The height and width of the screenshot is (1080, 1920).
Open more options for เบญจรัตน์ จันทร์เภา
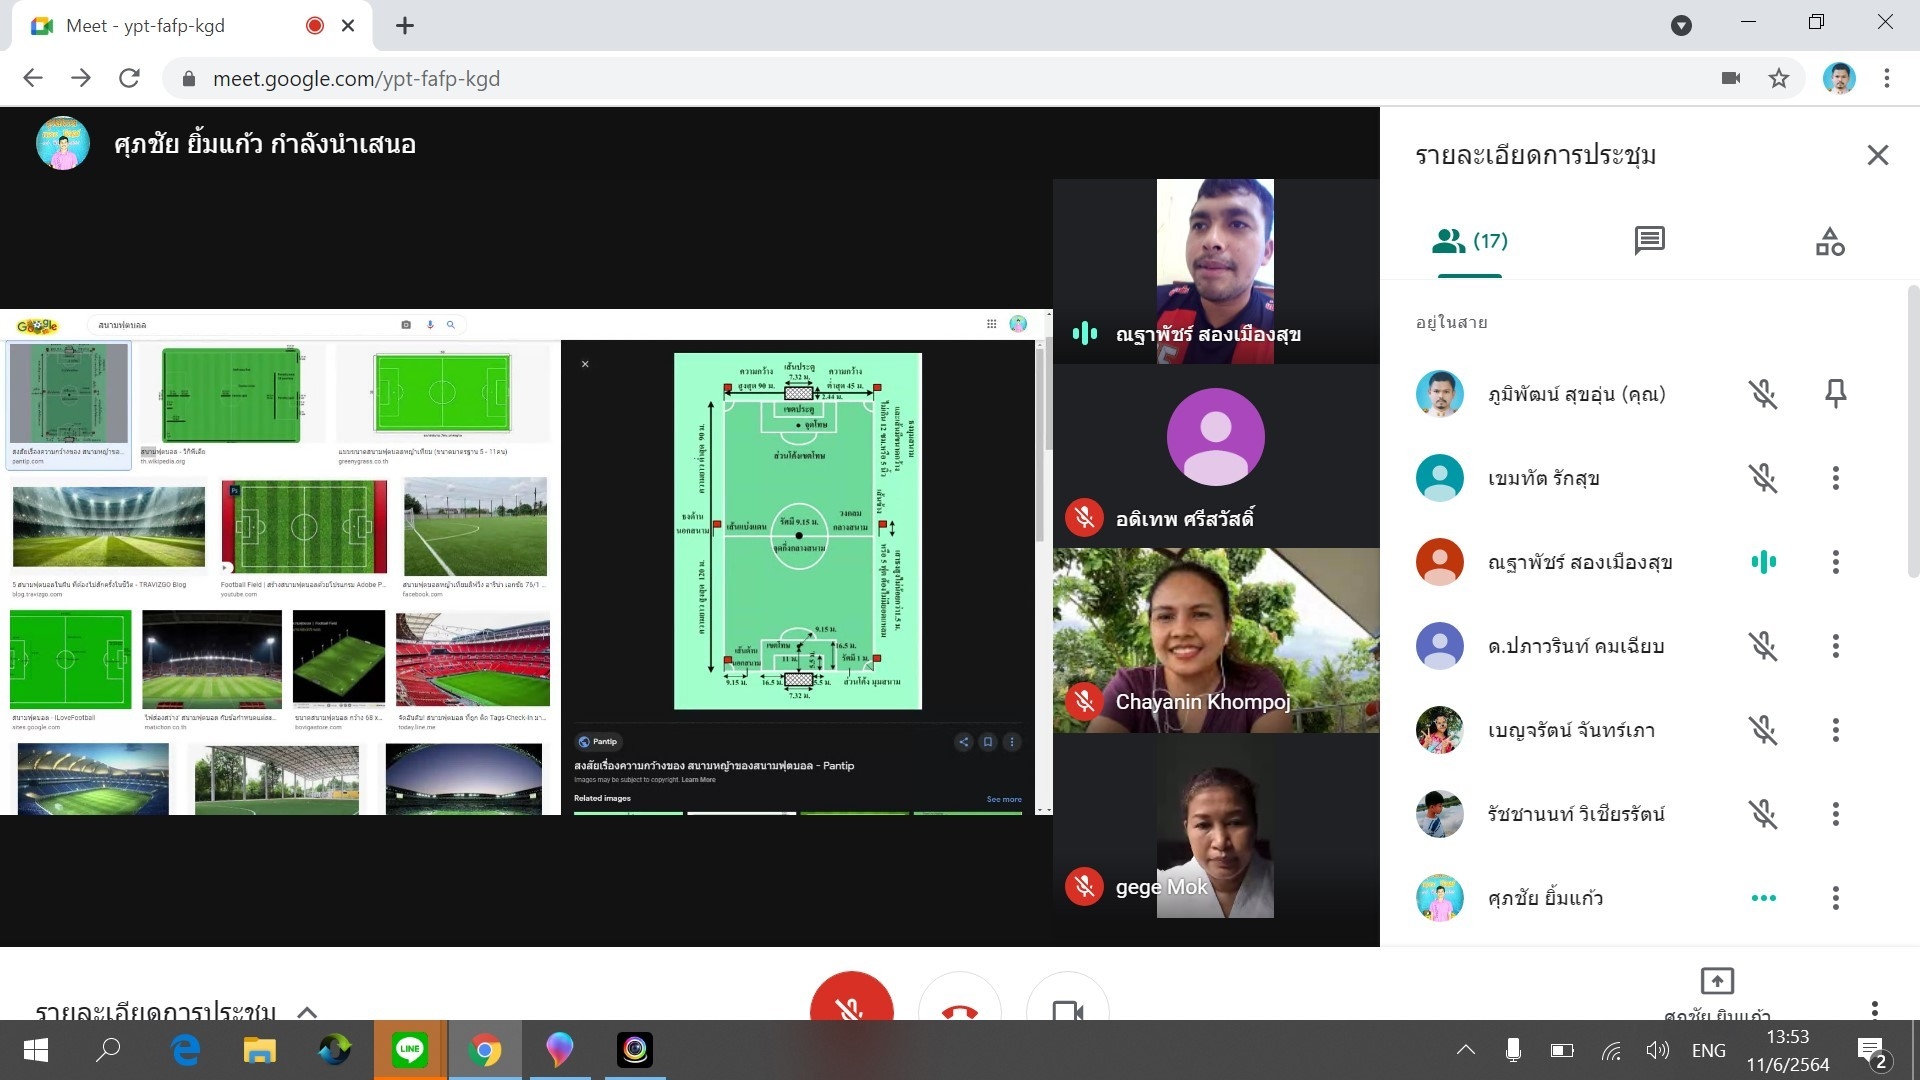(x=1835, y=730)
